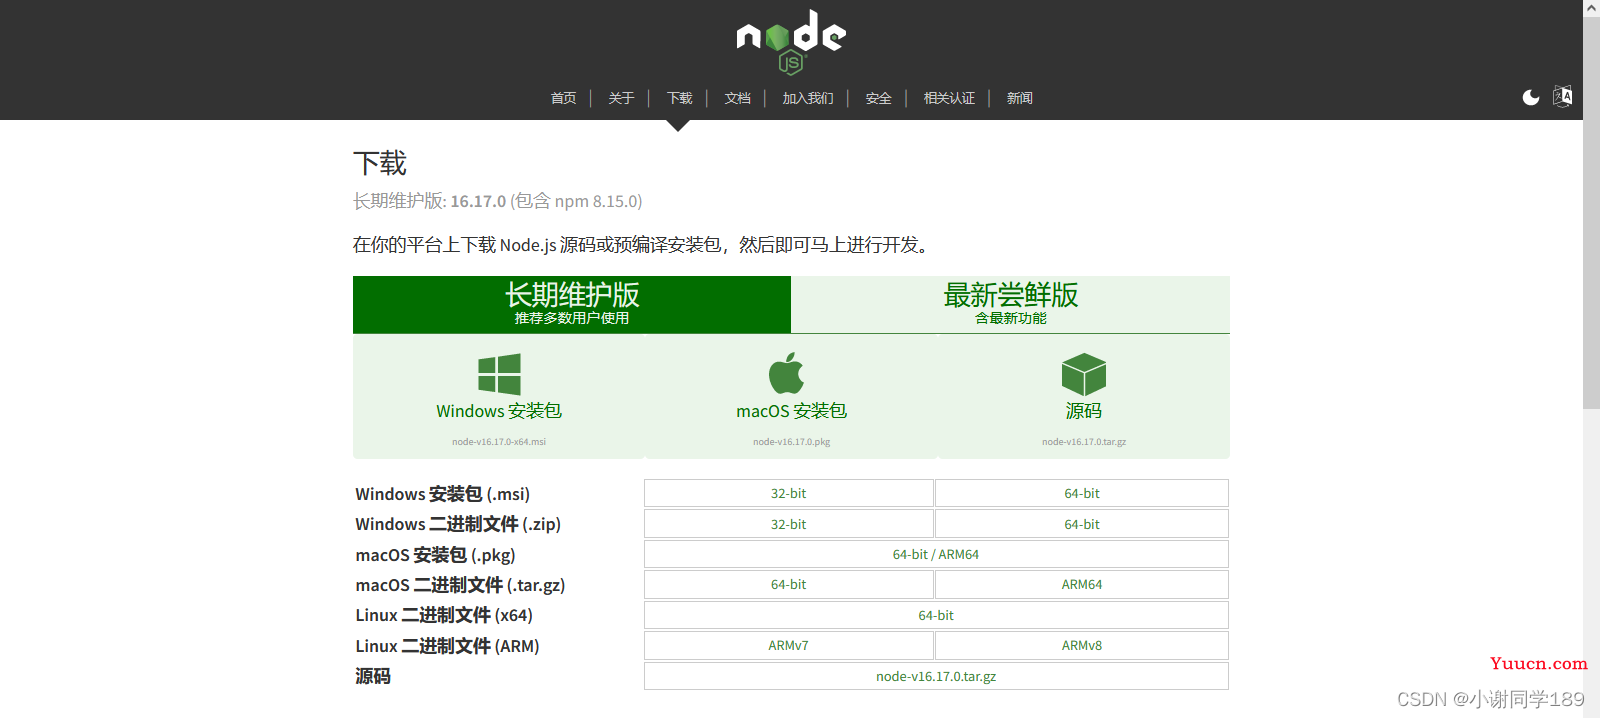
Task: Click node-v16.17.0.tar.gz source link in table
Action: (936, 676)
